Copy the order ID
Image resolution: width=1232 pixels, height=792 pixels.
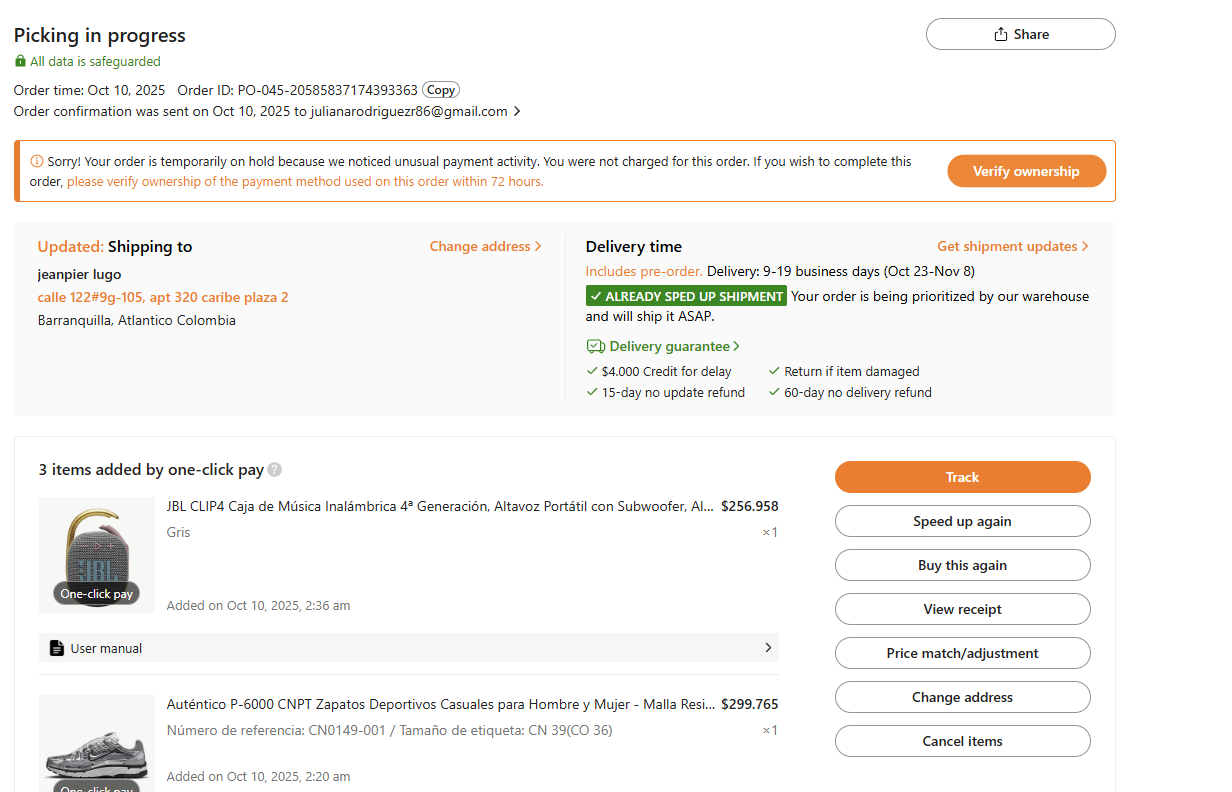[x=440, y=90]
